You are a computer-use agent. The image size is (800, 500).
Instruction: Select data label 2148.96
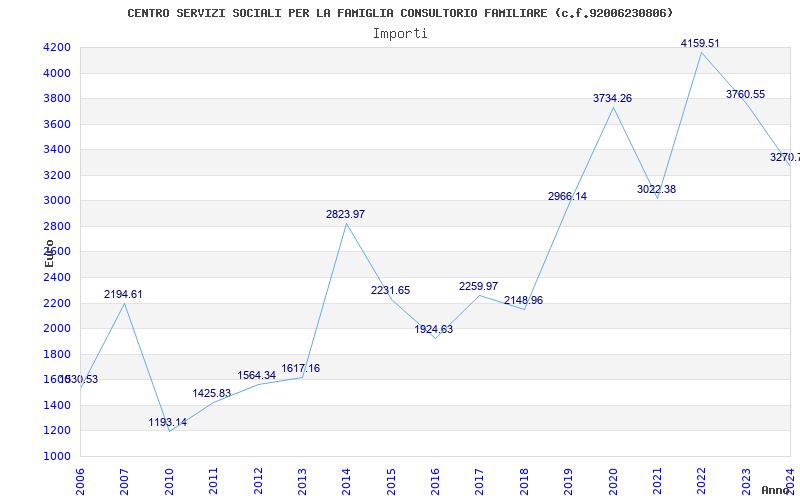523,301
